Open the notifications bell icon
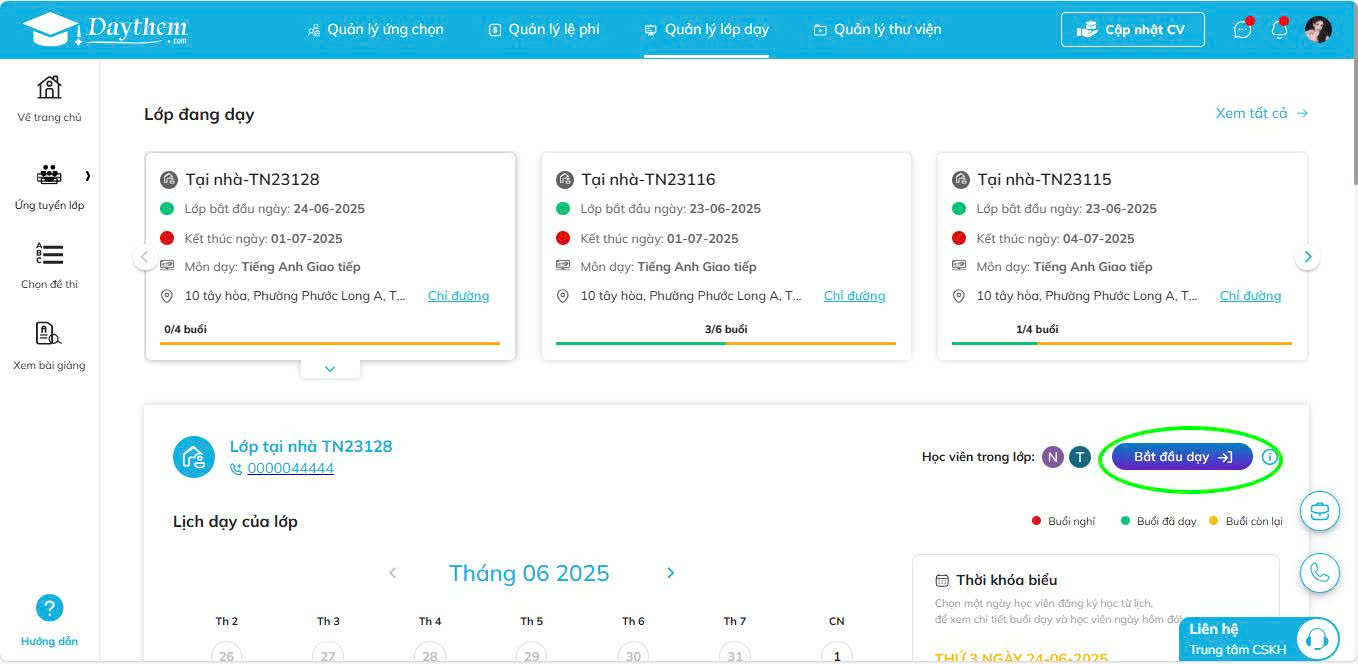 [1279, 30]
